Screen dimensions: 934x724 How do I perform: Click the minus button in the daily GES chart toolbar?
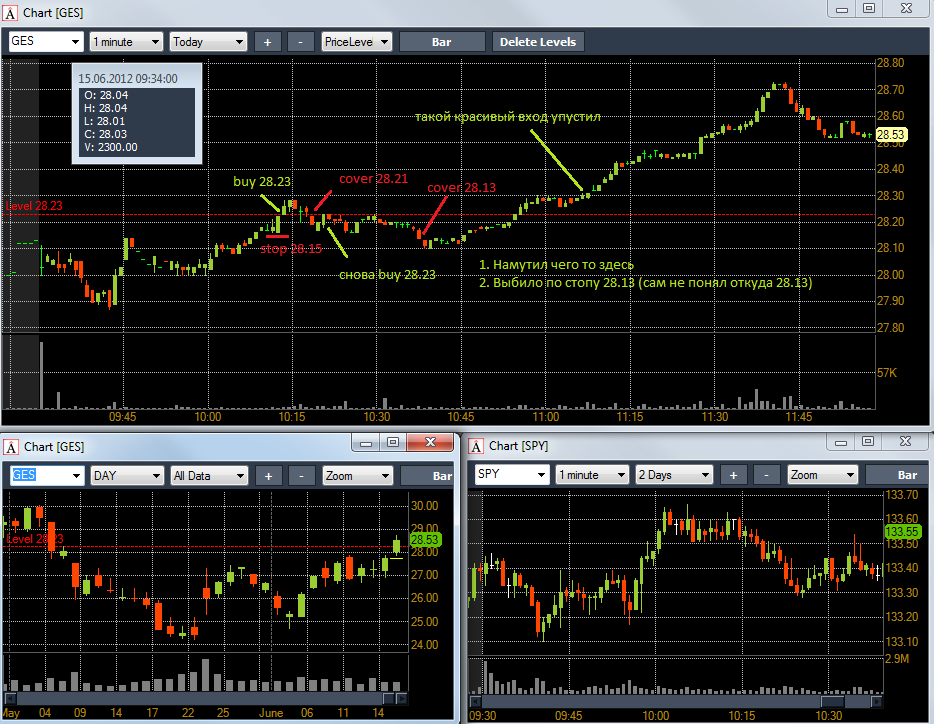pos(301,476)
